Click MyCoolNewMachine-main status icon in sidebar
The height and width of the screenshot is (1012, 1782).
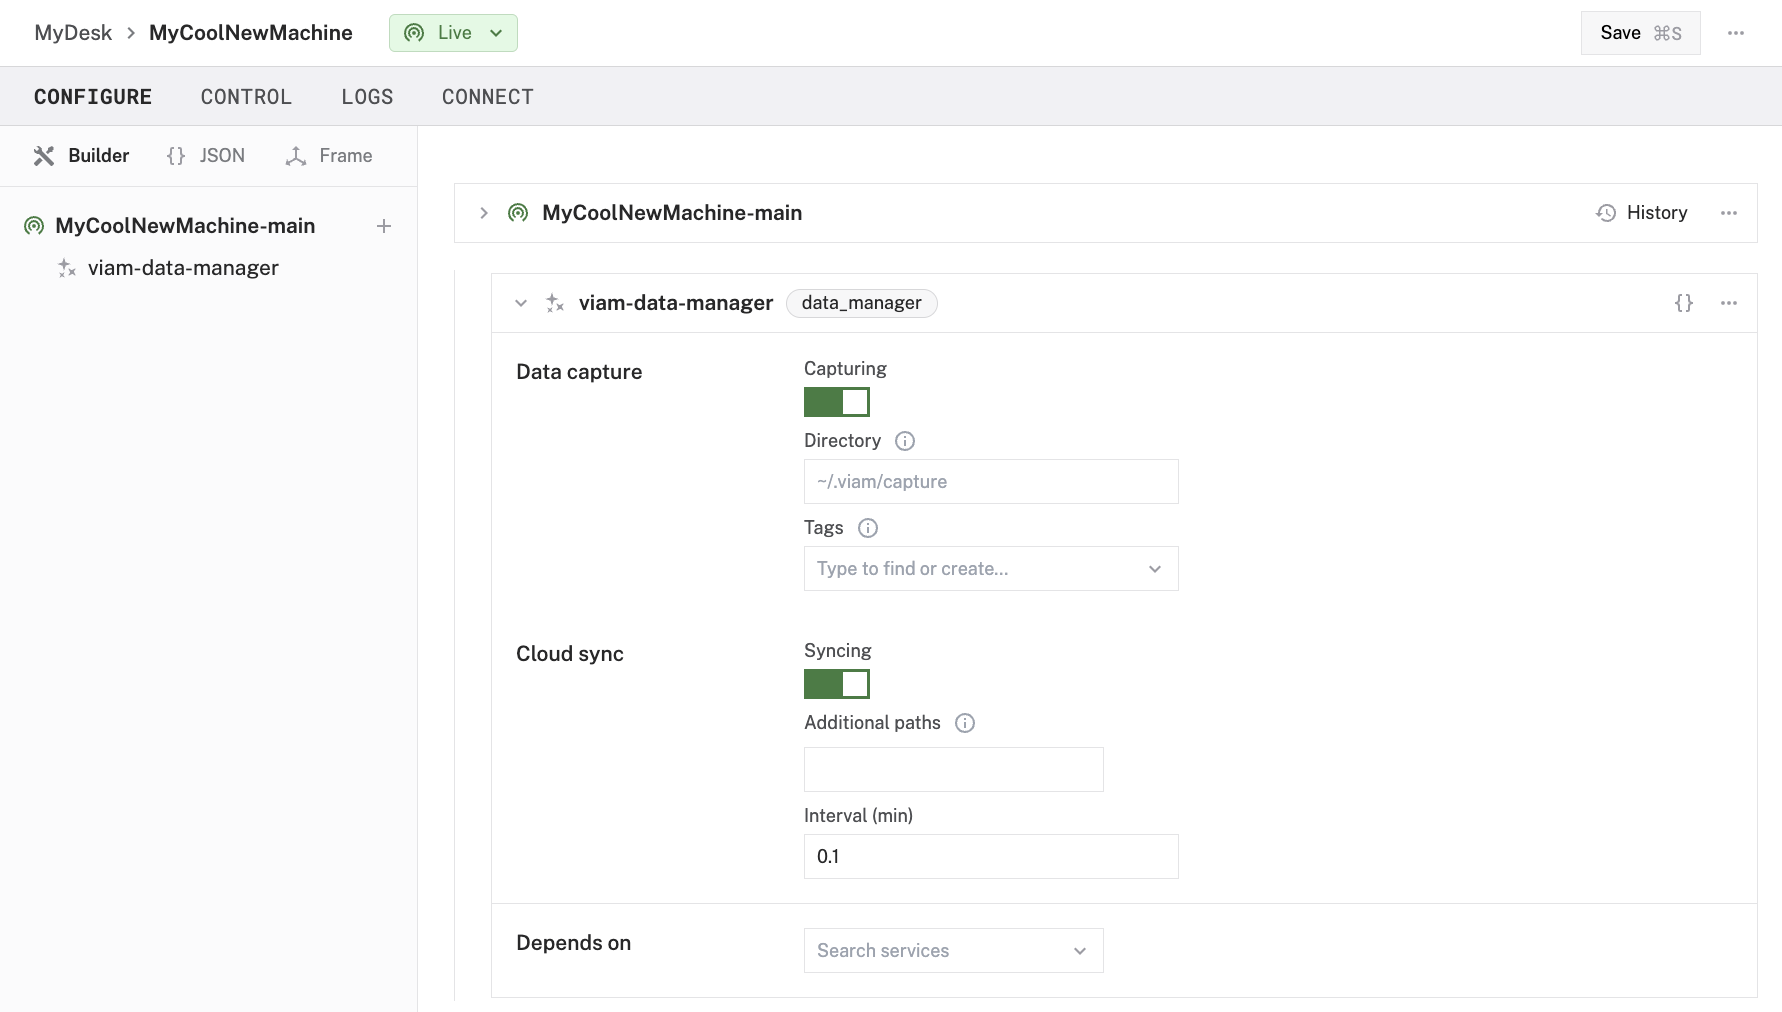34,226
